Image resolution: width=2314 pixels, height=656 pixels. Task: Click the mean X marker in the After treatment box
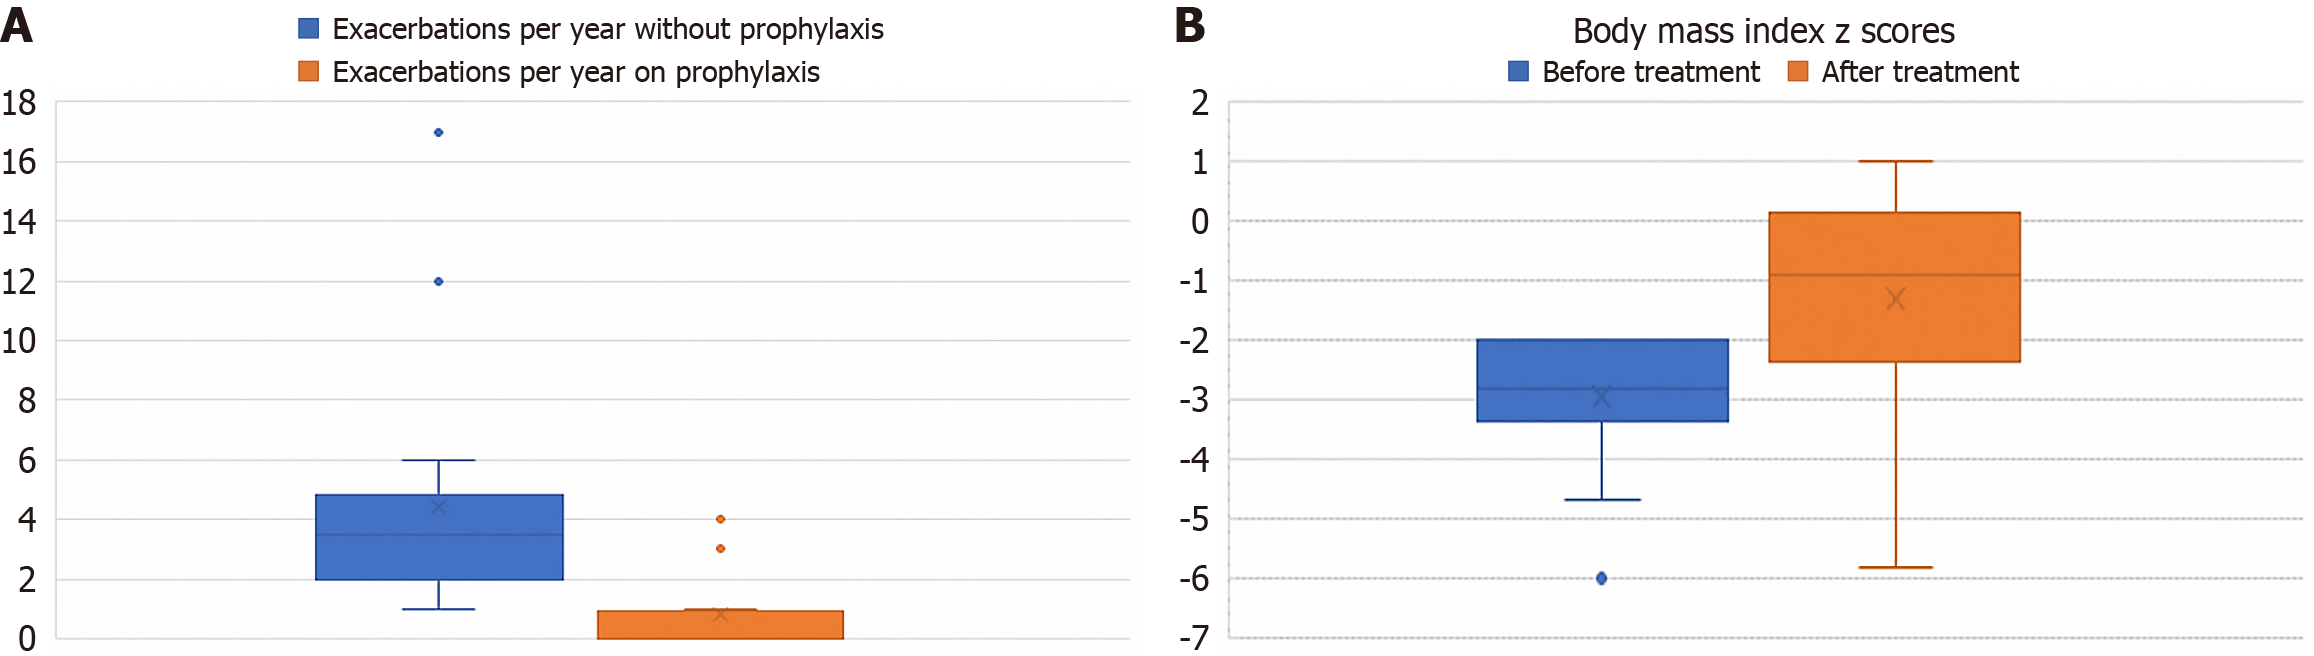pos(1895,299)
